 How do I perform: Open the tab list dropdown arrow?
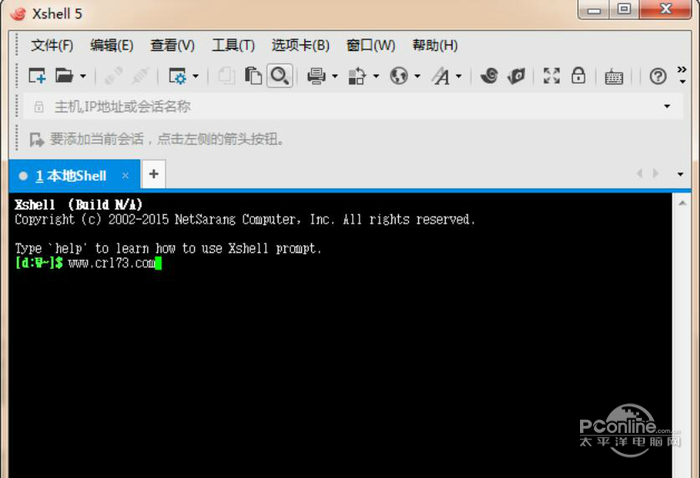click(x=680, y=174)
